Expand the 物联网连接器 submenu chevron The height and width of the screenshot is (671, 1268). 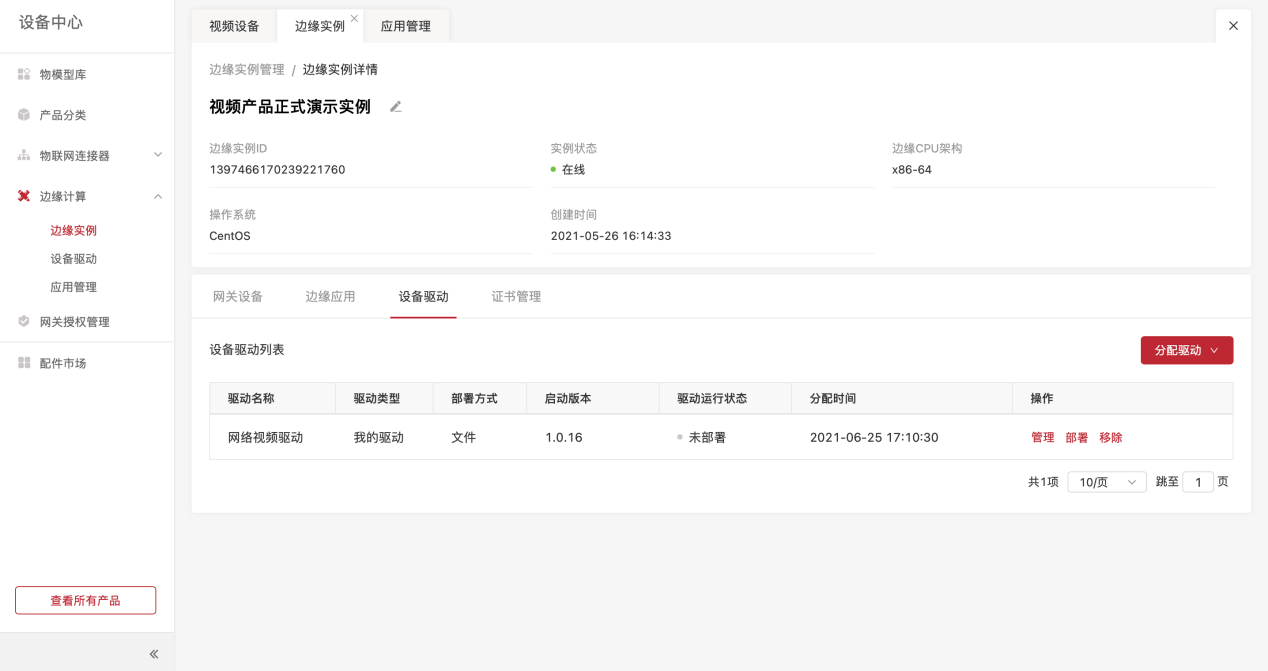[x=158, y=155]
